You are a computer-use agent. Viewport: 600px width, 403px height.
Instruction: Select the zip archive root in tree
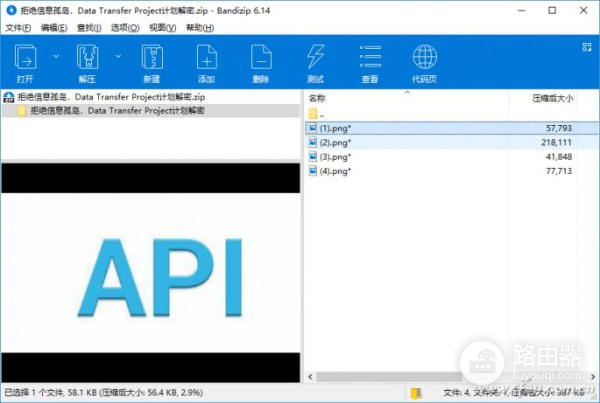110,96
